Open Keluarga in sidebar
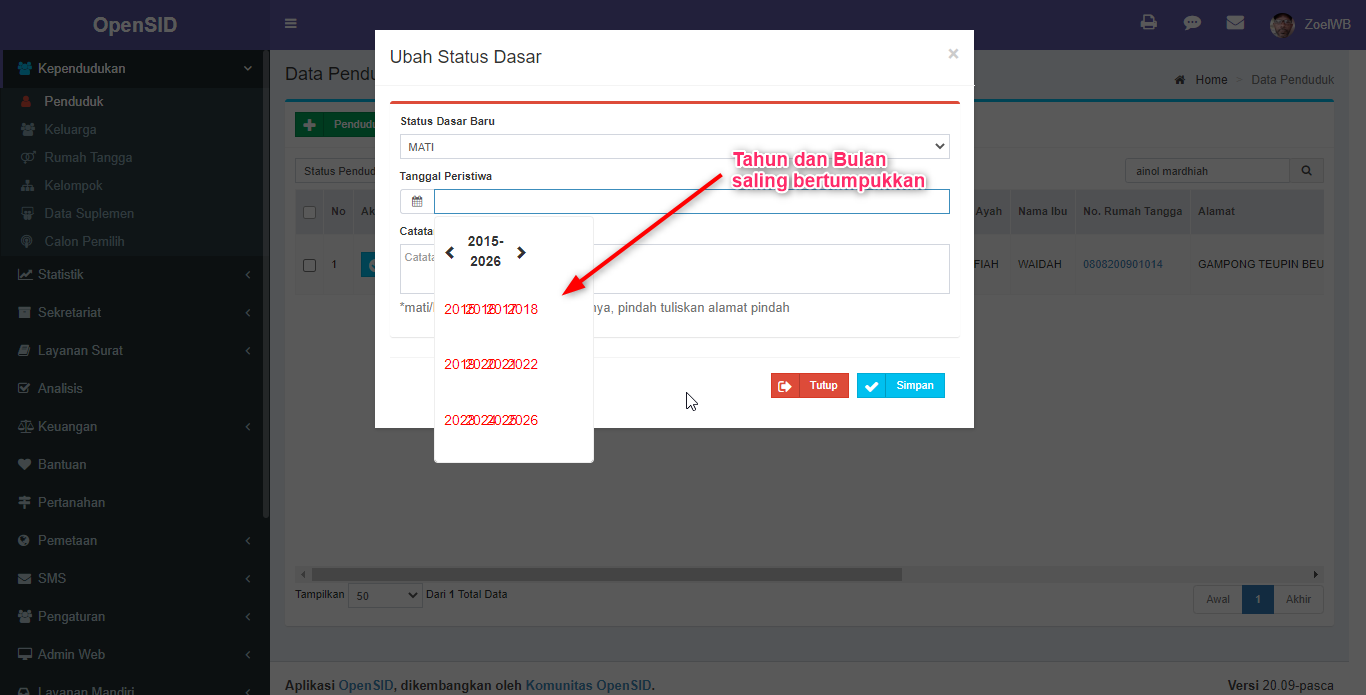1366x695 pixels. (x=70, y=129)
